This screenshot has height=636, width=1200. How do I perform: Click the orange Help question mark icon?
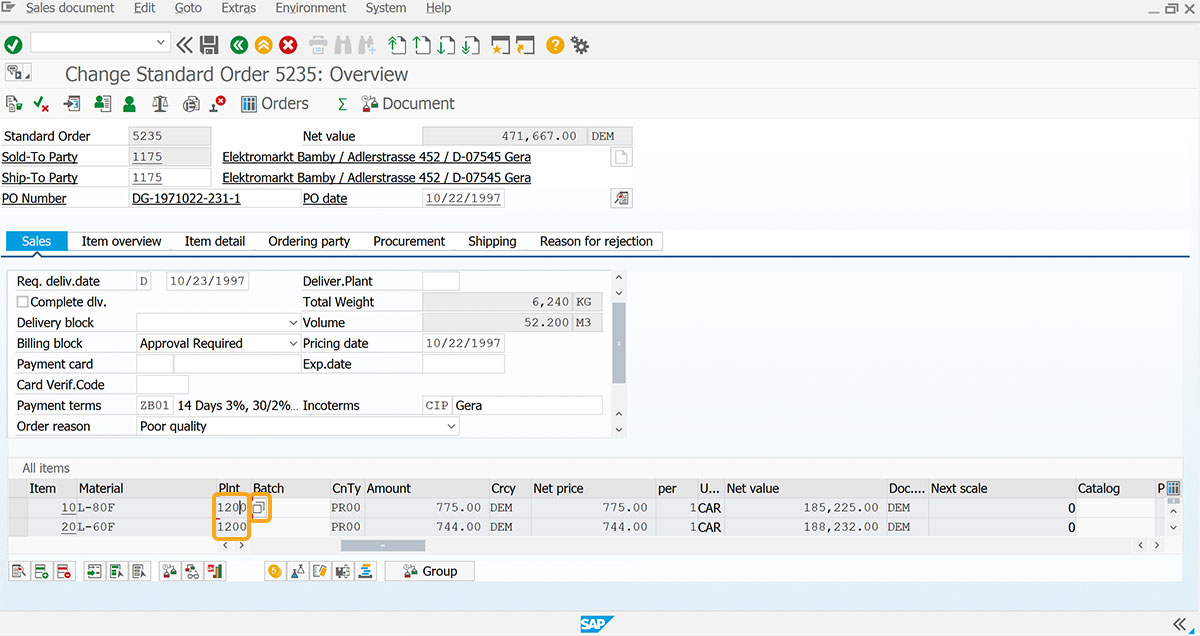[x=555, y=44]
